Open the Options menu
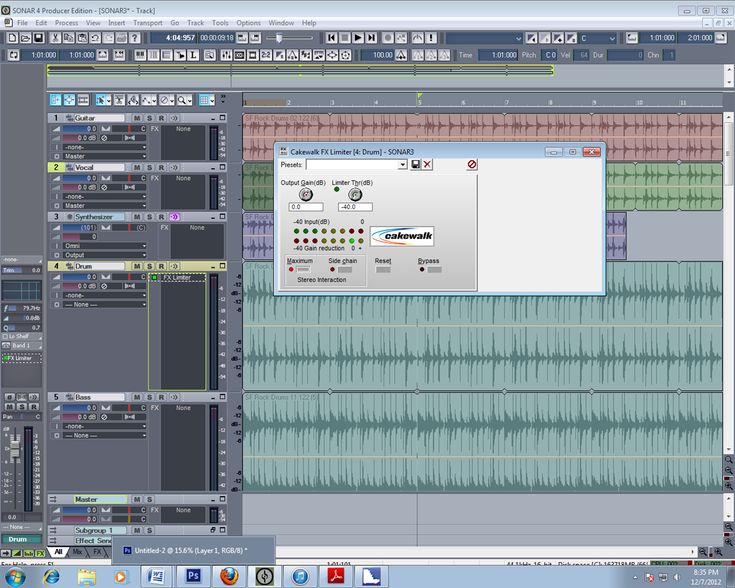This screenshot has height=588, width=735. 248,23
